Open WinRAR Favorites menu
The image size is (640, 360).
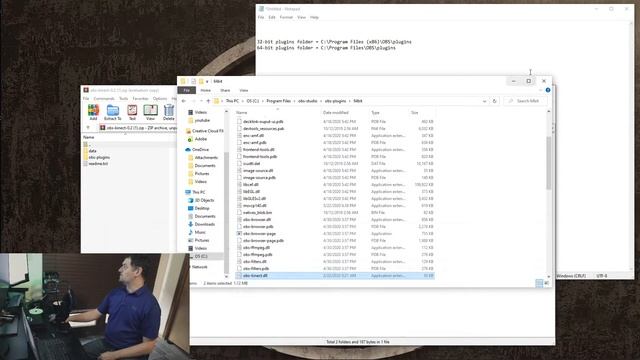tap(140, 98)
